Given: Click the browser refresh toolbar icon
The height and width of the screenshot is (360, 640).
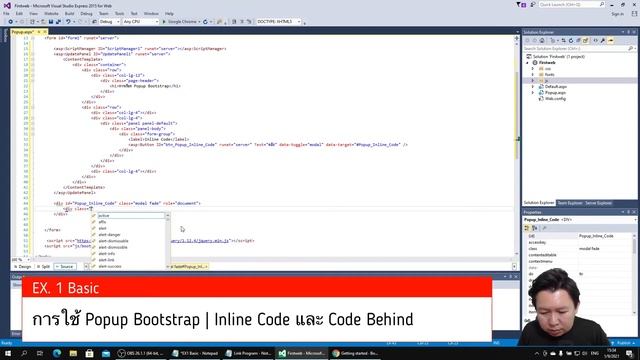Looking at the screenshot, I should [205, 22].
